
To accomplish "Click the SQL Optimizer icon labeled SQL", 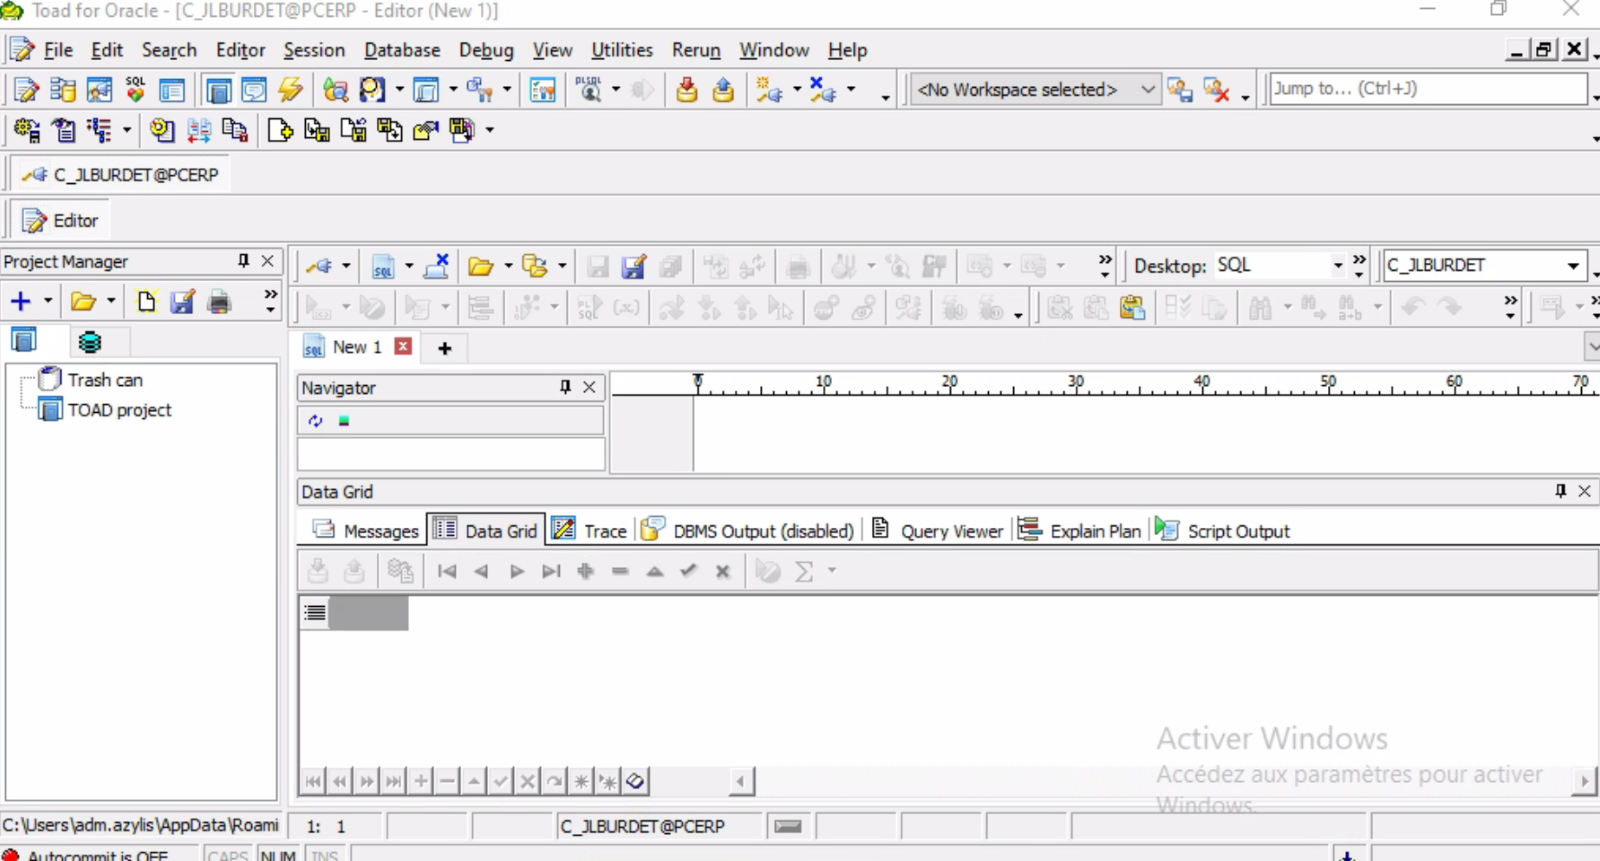I will 135,90.
